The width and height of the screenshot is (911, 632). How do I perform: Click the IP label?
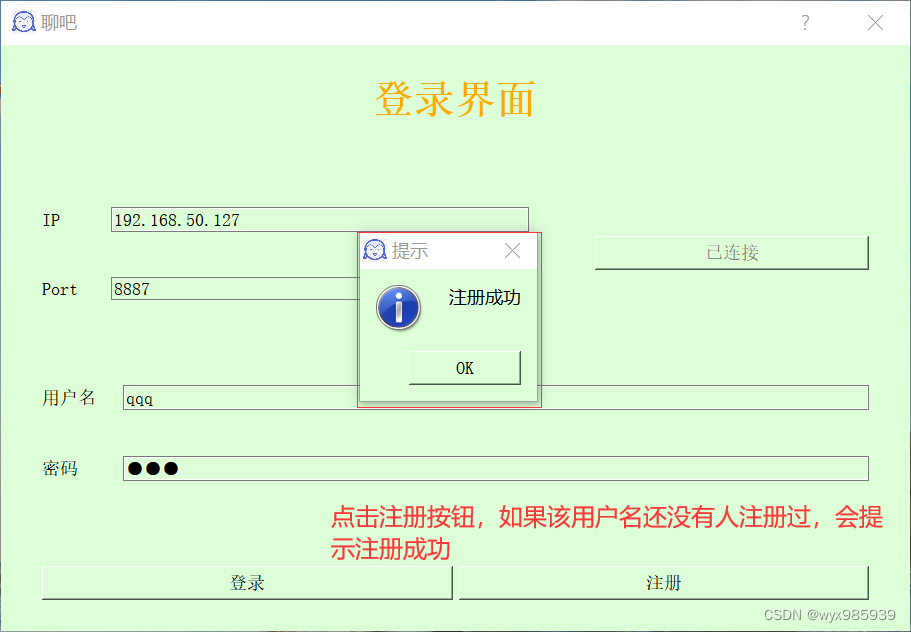pos(51,220)
